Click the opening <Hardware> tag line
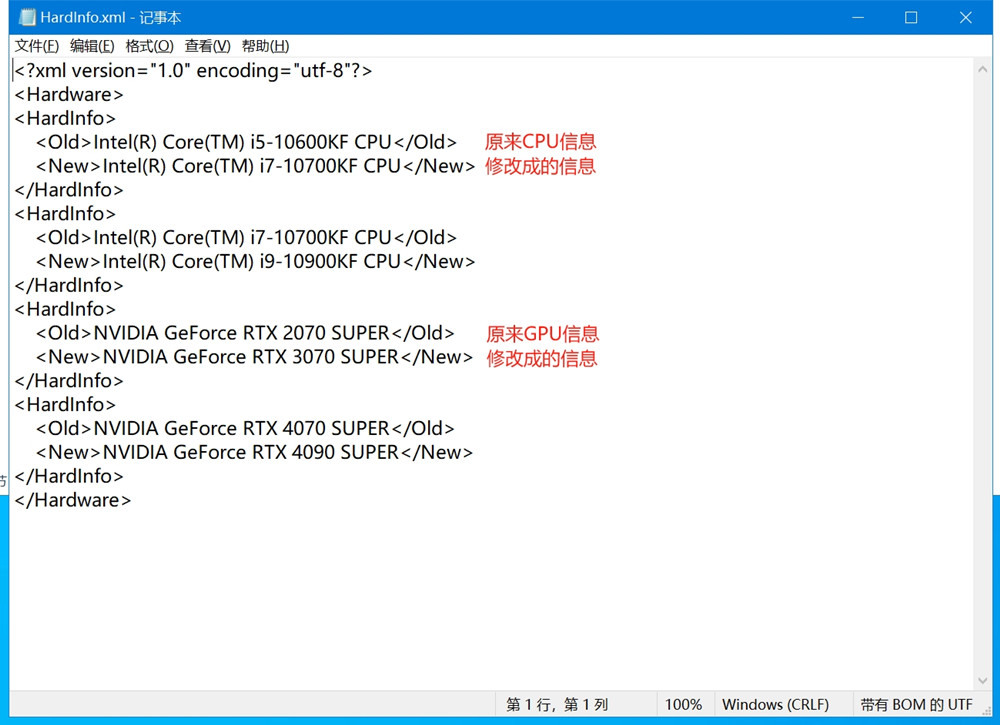 pyautogui.click(x=69, y=94)
